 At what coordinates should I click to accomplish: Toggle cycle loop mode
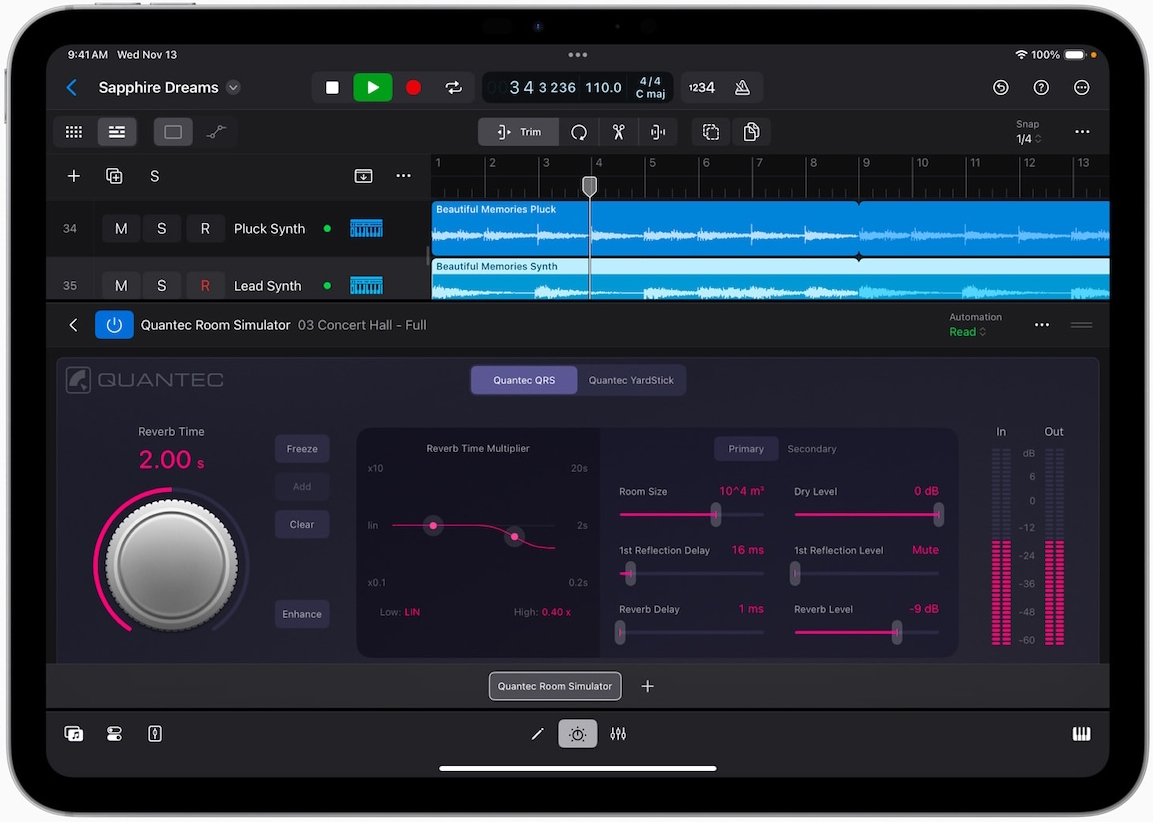454,87
